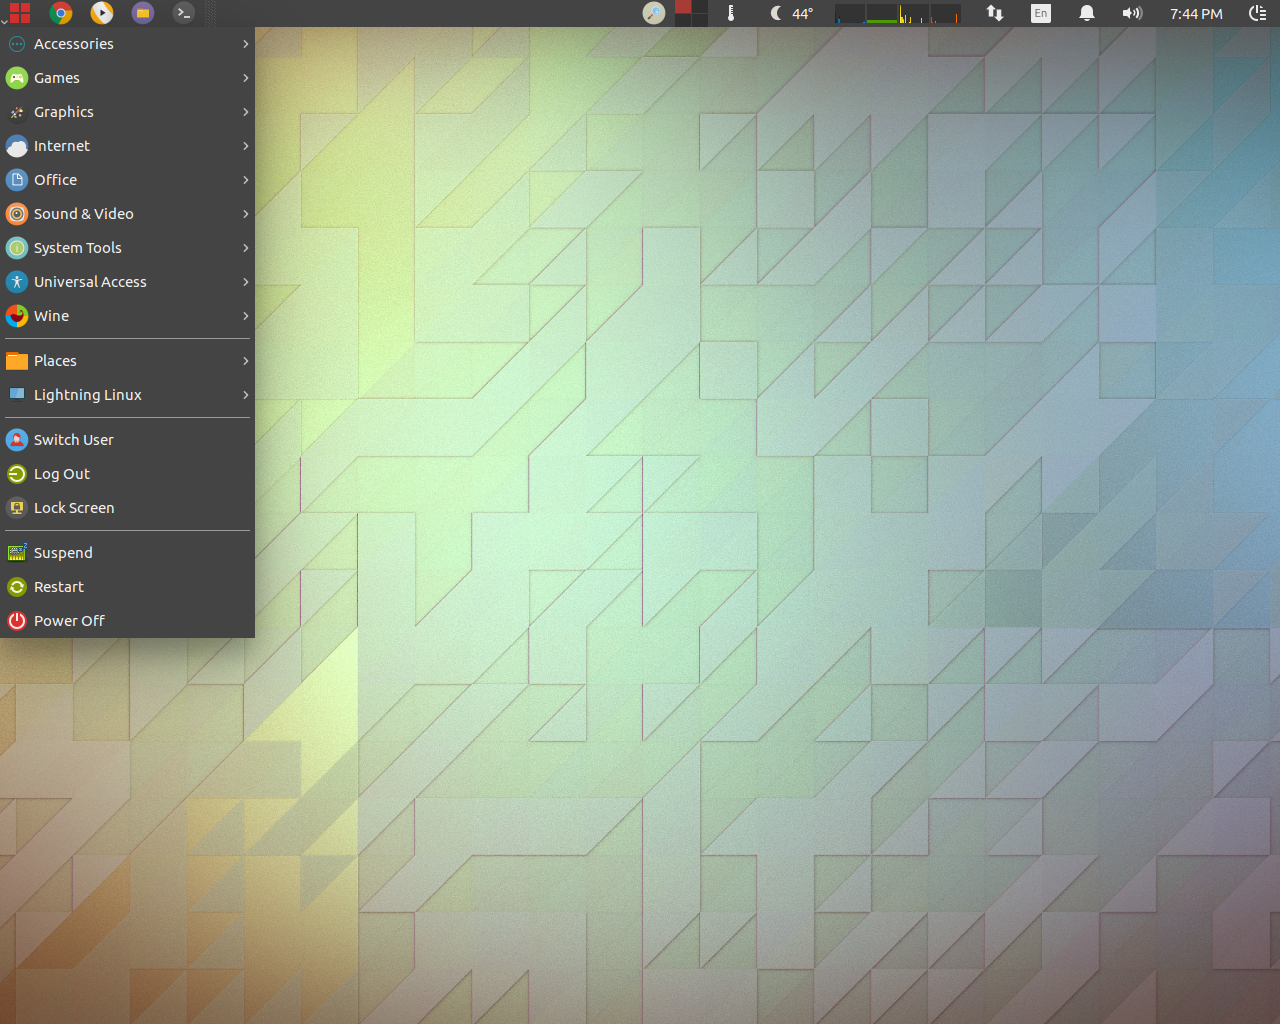Viewport: 1280px width, 1024px height.
Task: Expand the Accessories chevron arrow
Action: [245, 44]
